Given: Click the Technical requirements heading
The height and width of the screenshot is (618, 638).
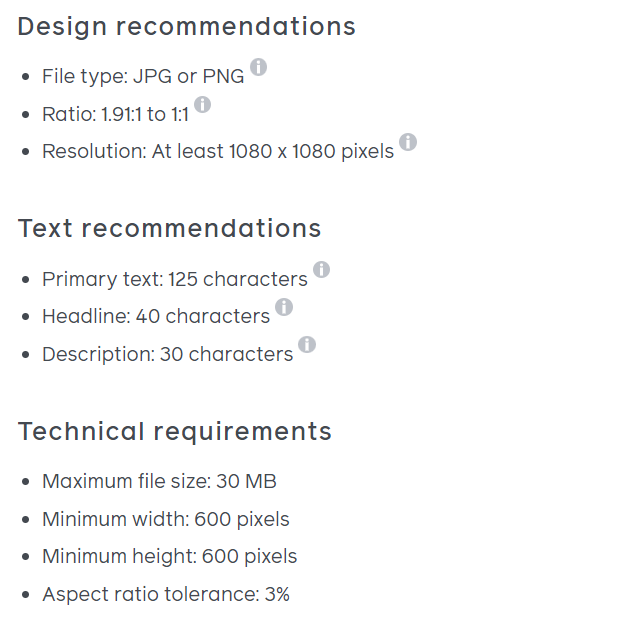Looking at the screenshot, I should (175, 432).
